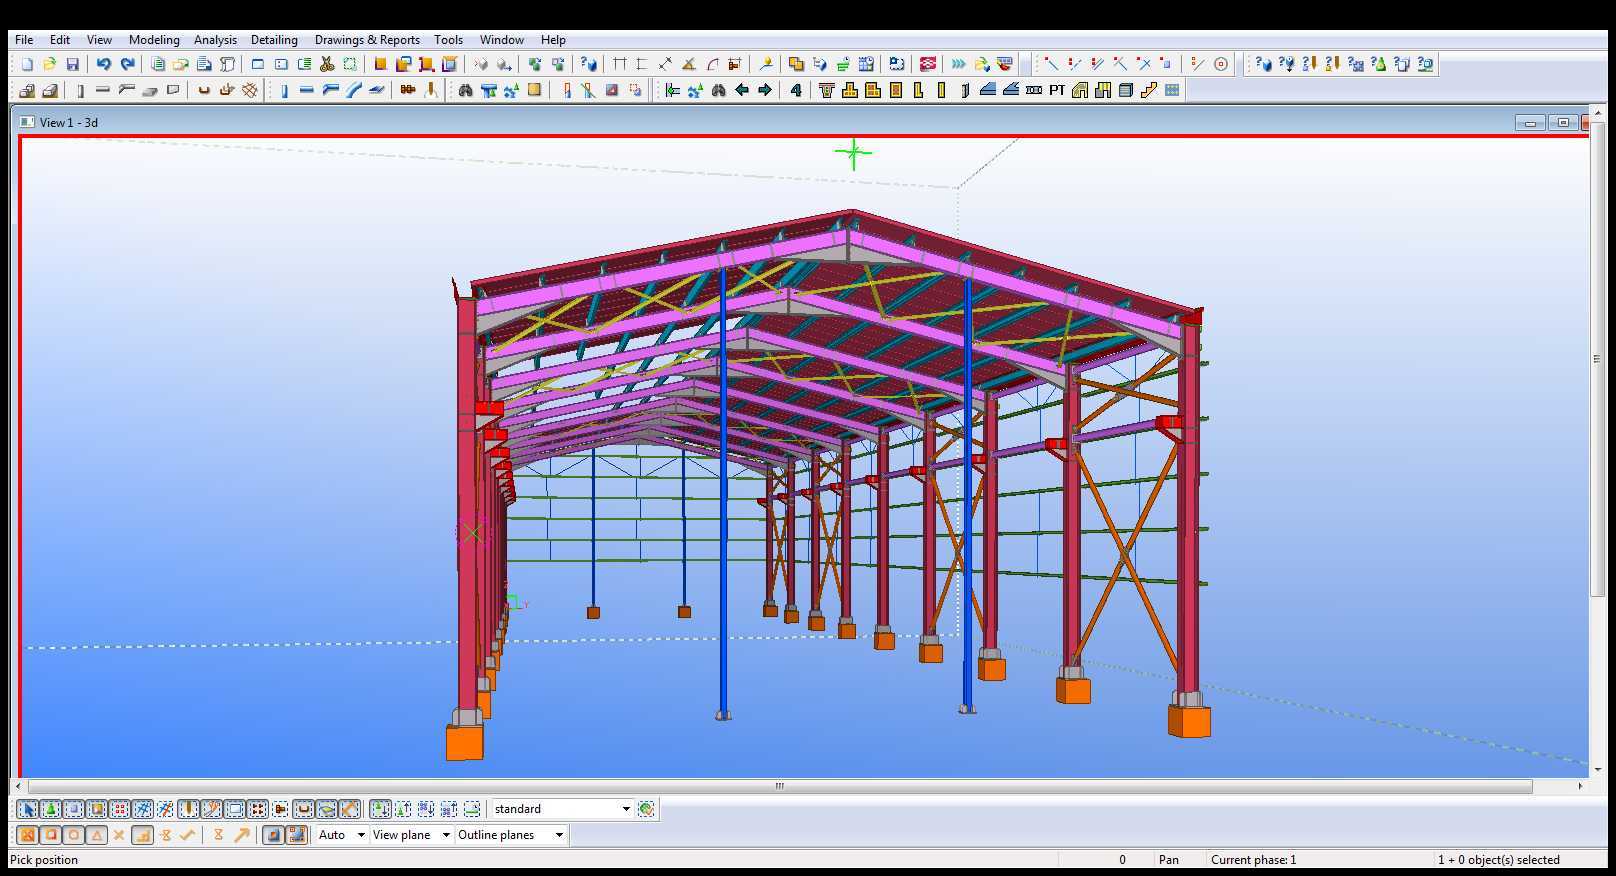
Task: Click the green left arrow icon
Action: pos(742,90)
